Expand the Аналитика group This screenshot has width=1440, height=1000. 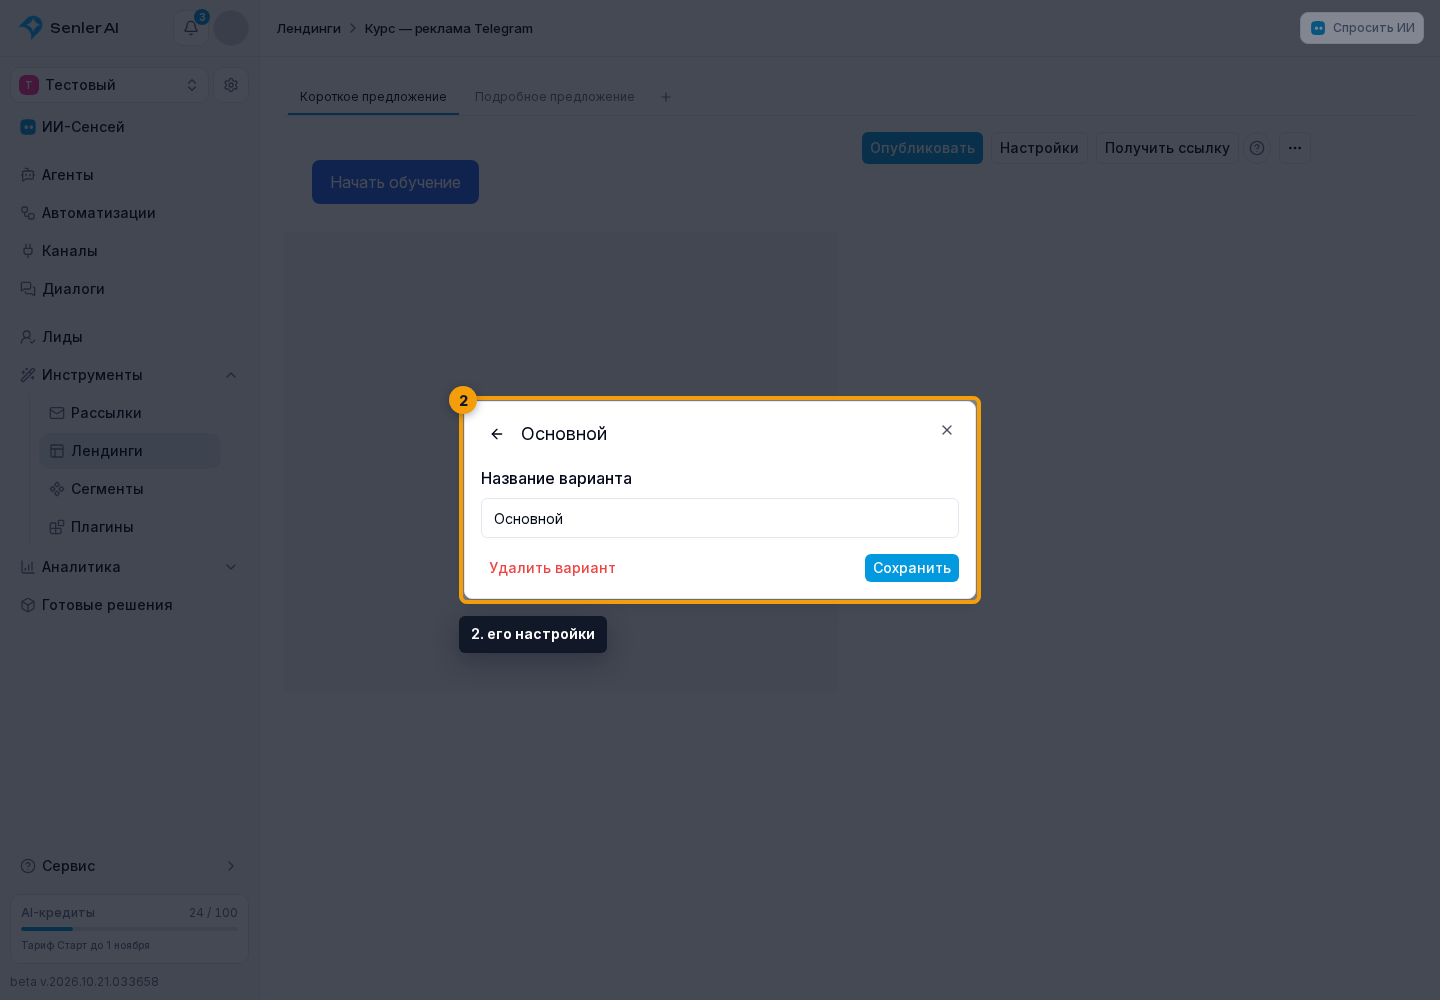click(x=129, y=567)
